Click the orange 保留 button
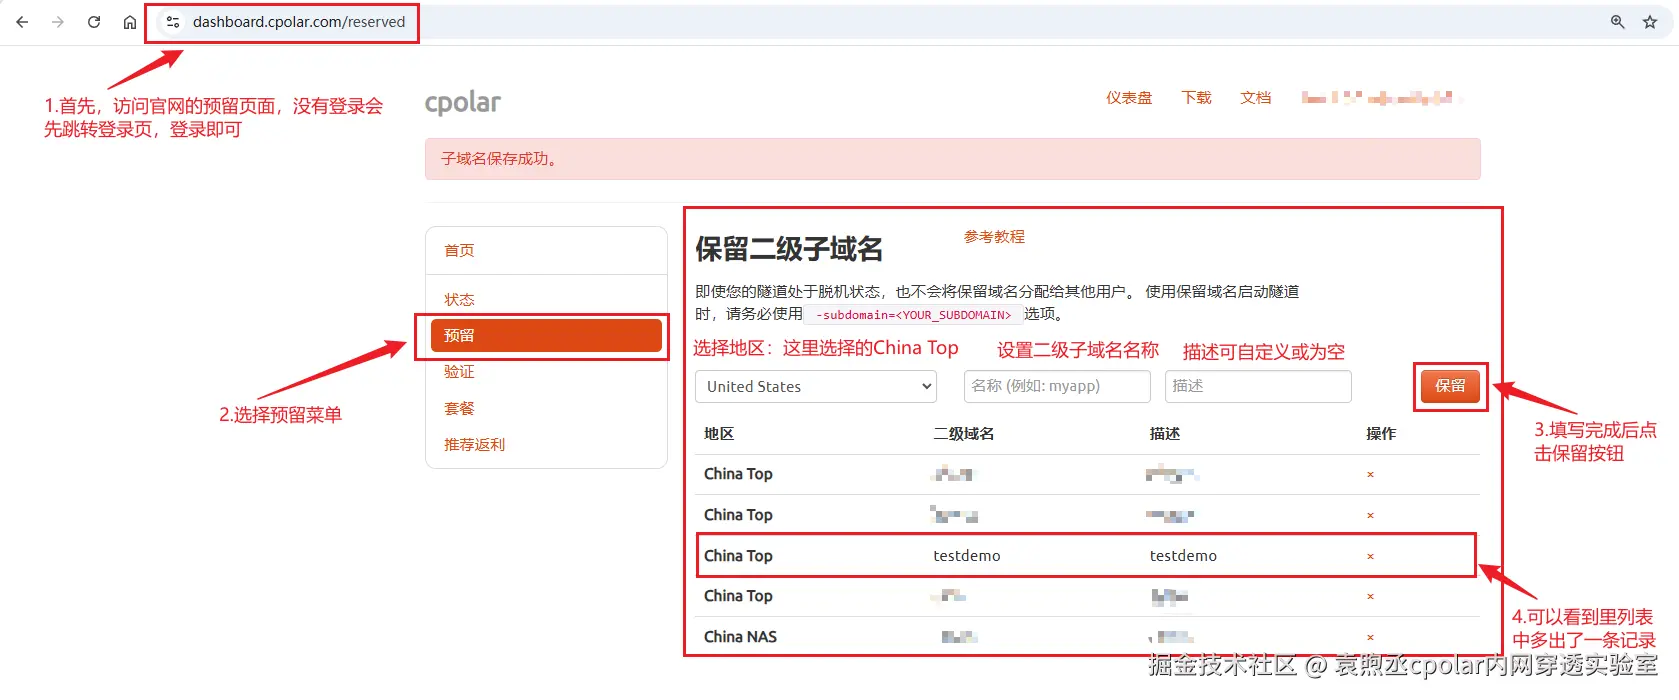The width and height of the screenshot is (1679, 700). 1450,386
